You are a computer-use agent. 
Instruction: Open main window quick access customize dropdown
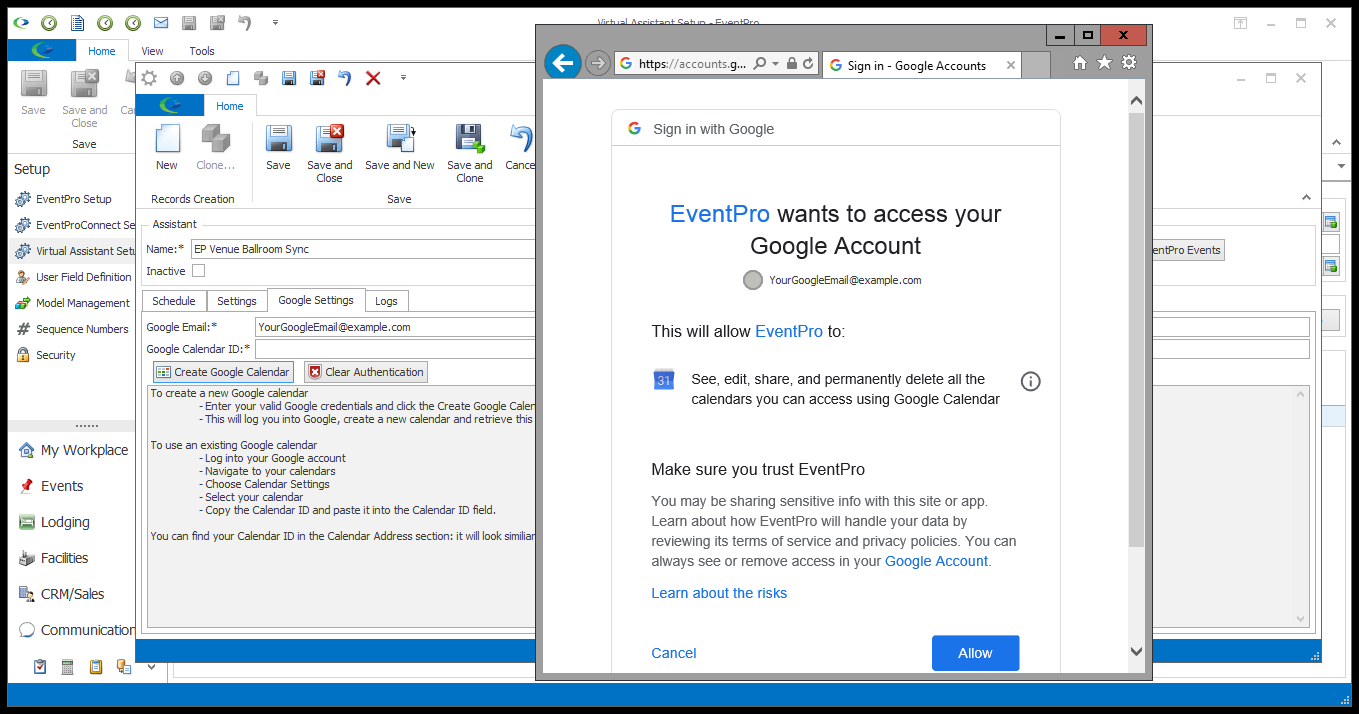275,22
